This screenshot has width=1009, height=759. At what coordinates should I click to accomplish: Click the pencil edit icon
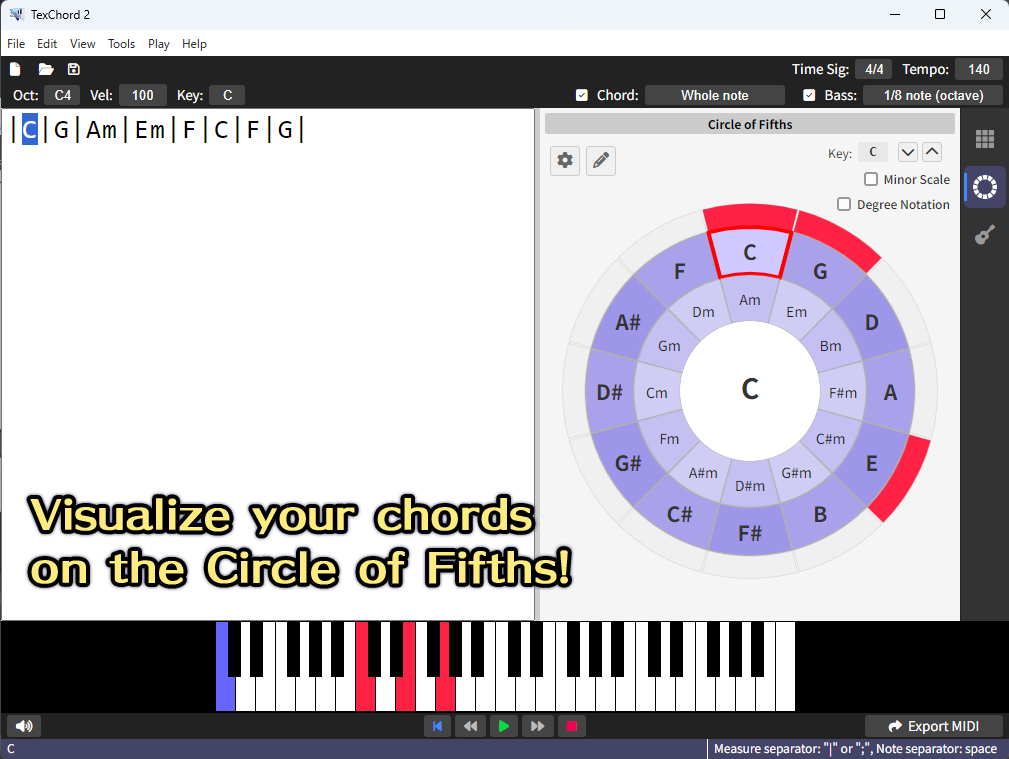(x=601, y=160)
